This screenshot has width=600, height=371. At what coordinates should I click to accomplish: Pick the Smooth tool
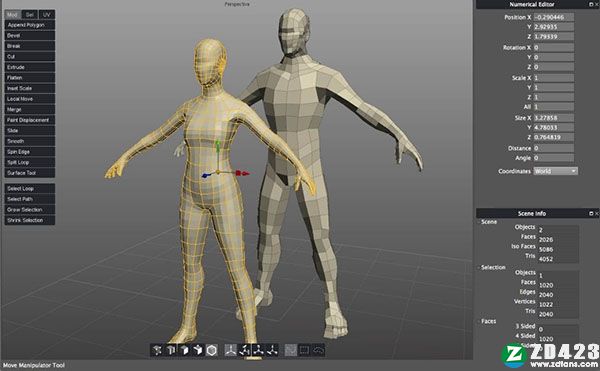pos(30,141)
